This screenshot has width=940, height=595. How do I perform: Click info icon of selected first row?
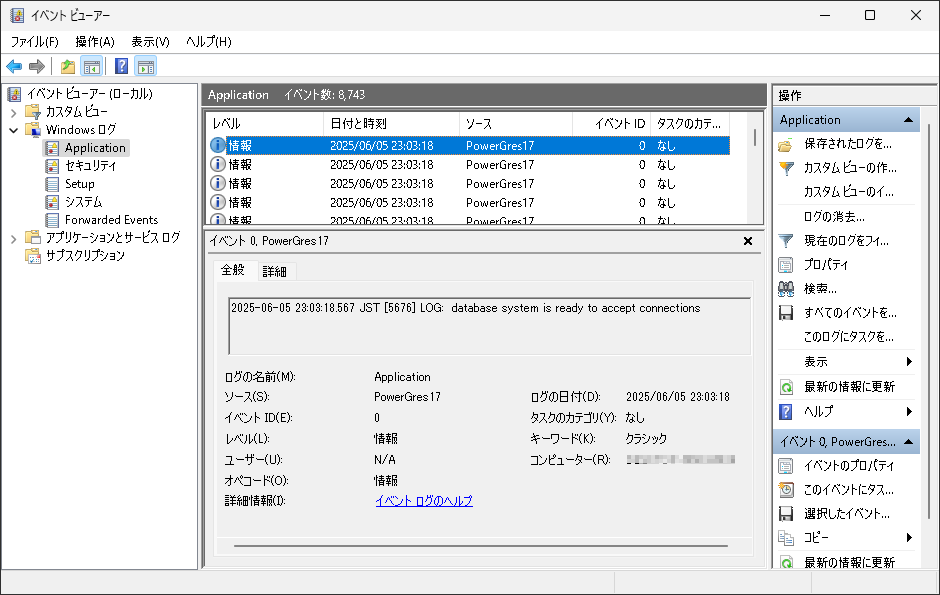coord(218,146)
